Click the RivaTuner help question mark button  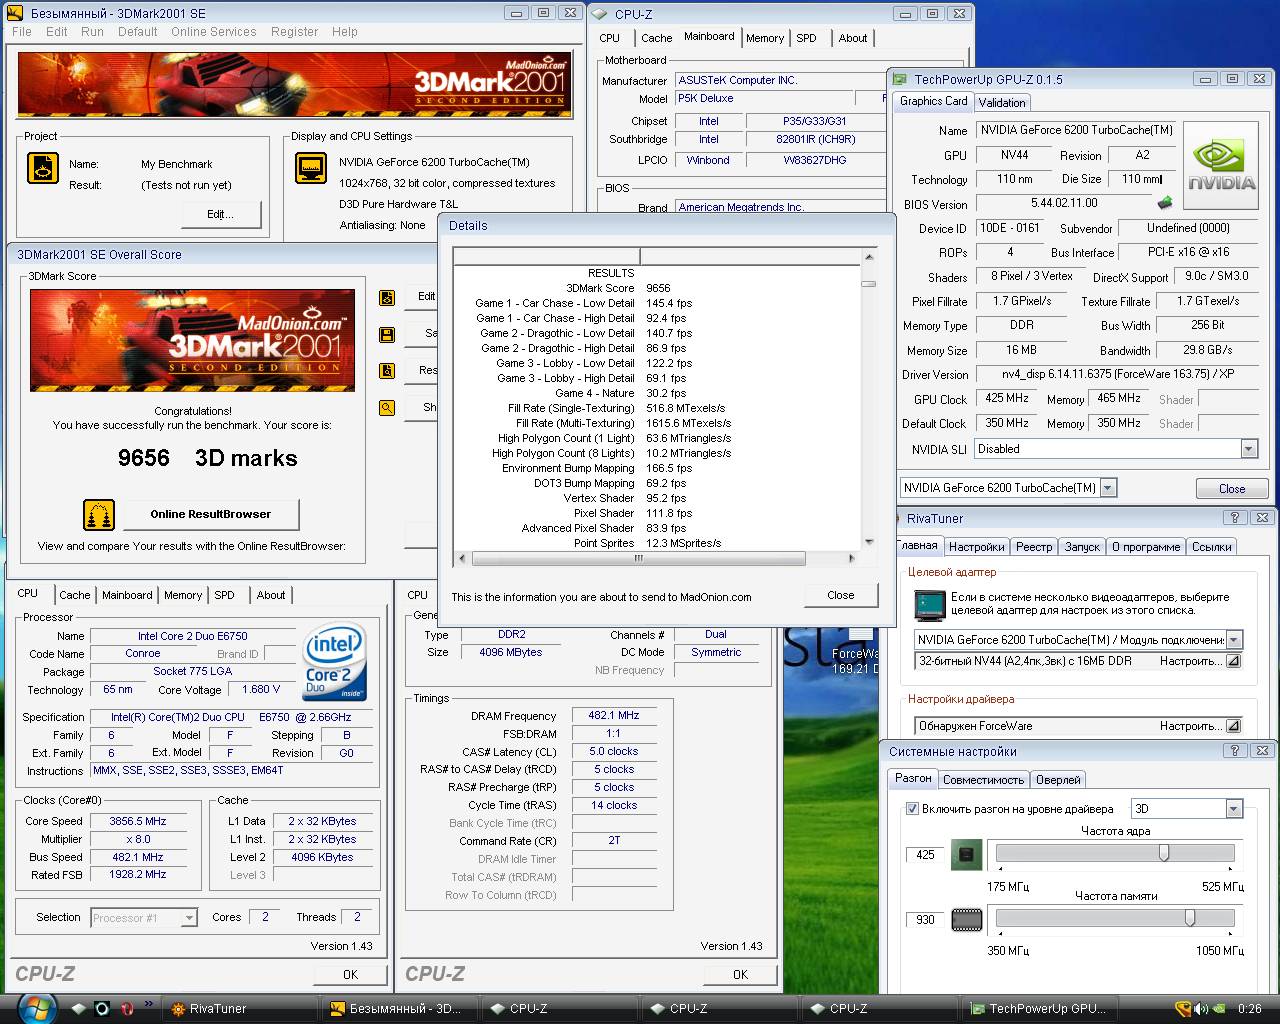pyautogui.click(x=1233, y=518)
